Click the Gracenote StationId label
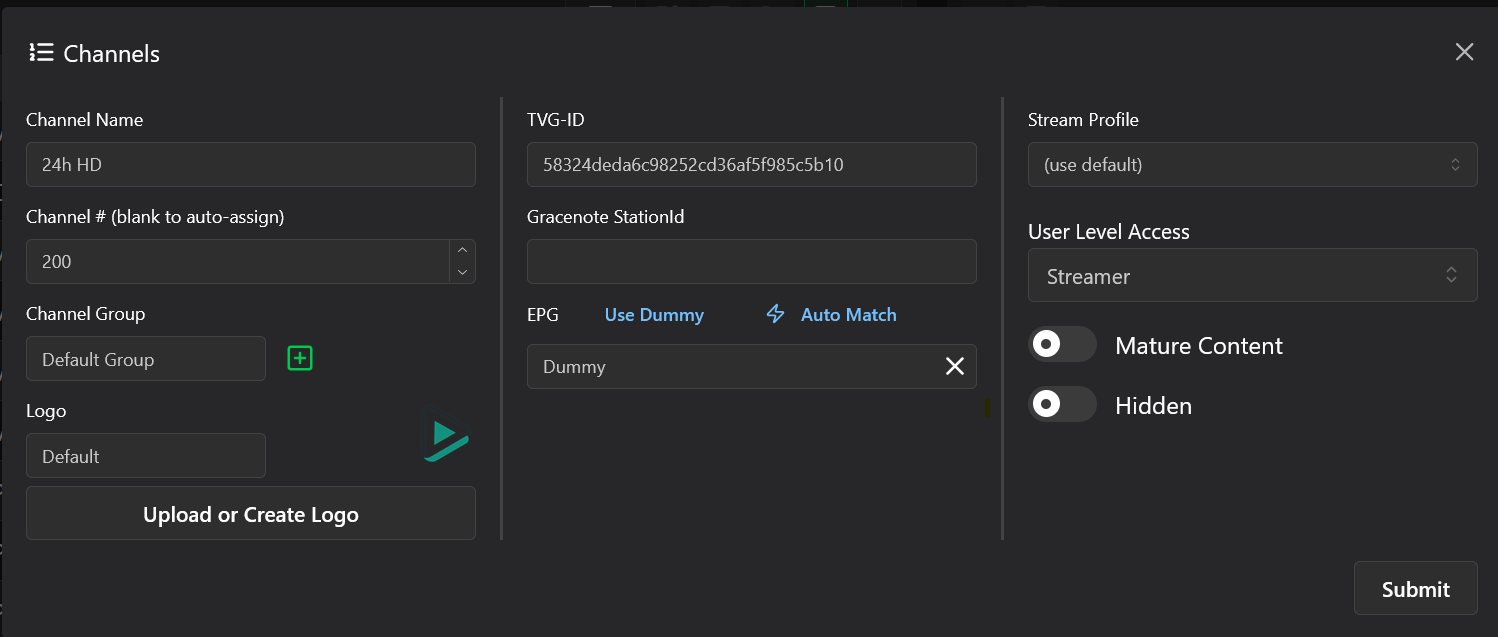Viewport: 1498px width, 637px height. point(606,217)
